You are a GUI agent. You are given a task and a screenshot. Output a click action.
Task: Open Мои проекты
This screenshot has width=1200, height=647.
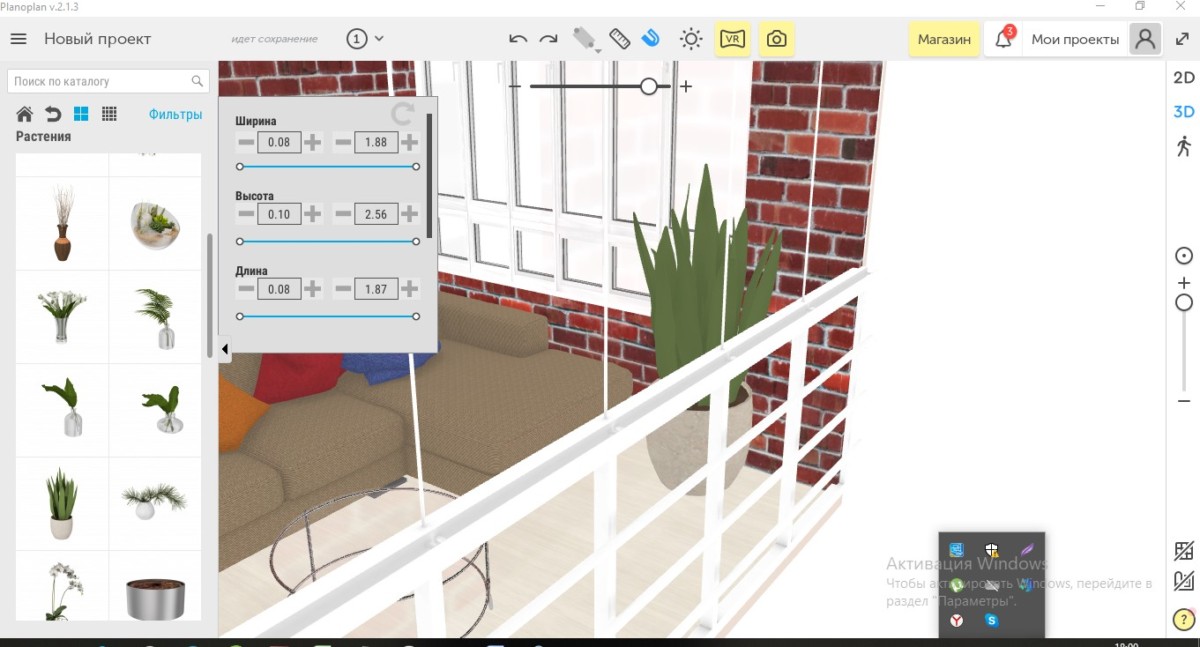(x=1075, y=40)
